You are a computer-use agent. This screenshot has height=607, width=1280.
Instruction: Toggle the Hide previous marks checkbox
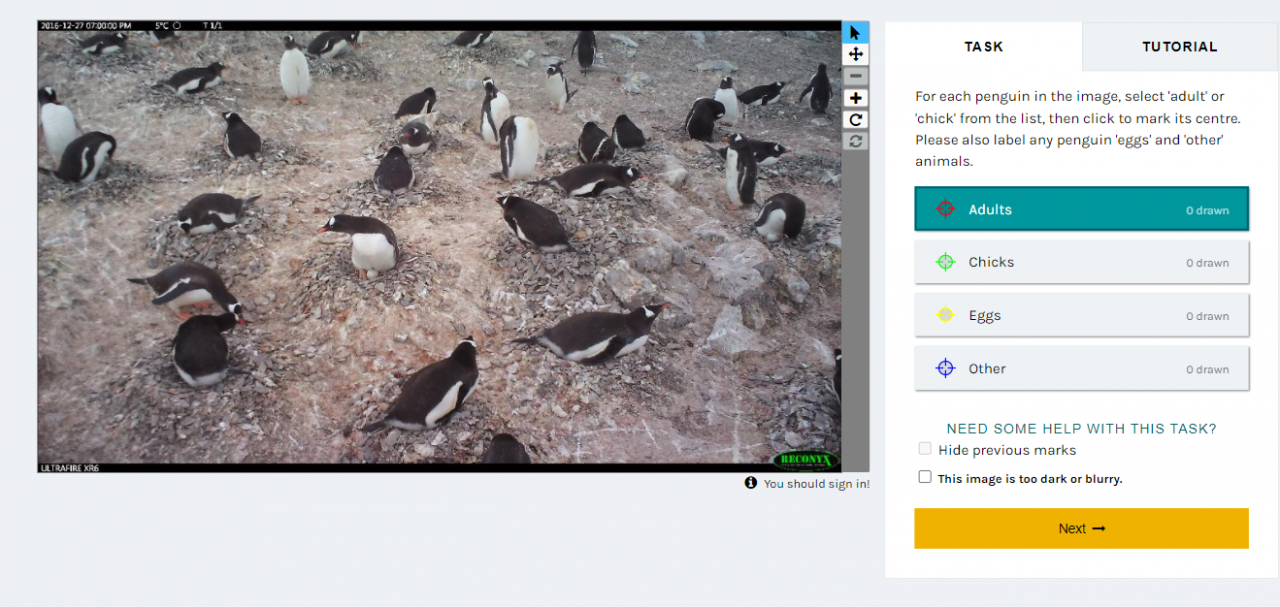pyautogui.click(x=925, y=449)
